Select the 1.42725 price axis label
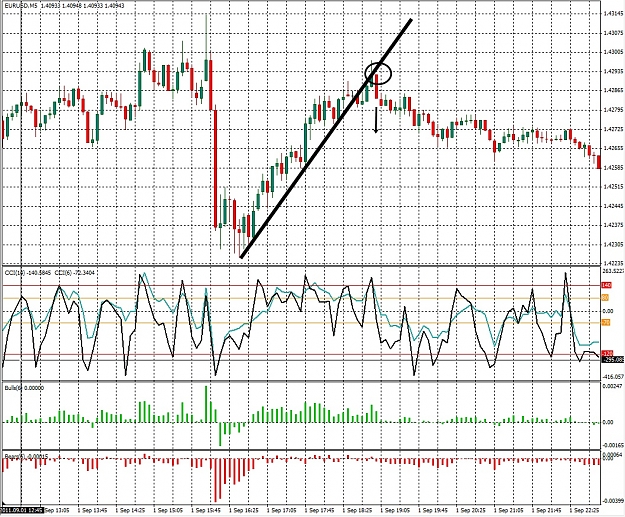This screenshot has width=625, height=517. [x=613, y=129]
